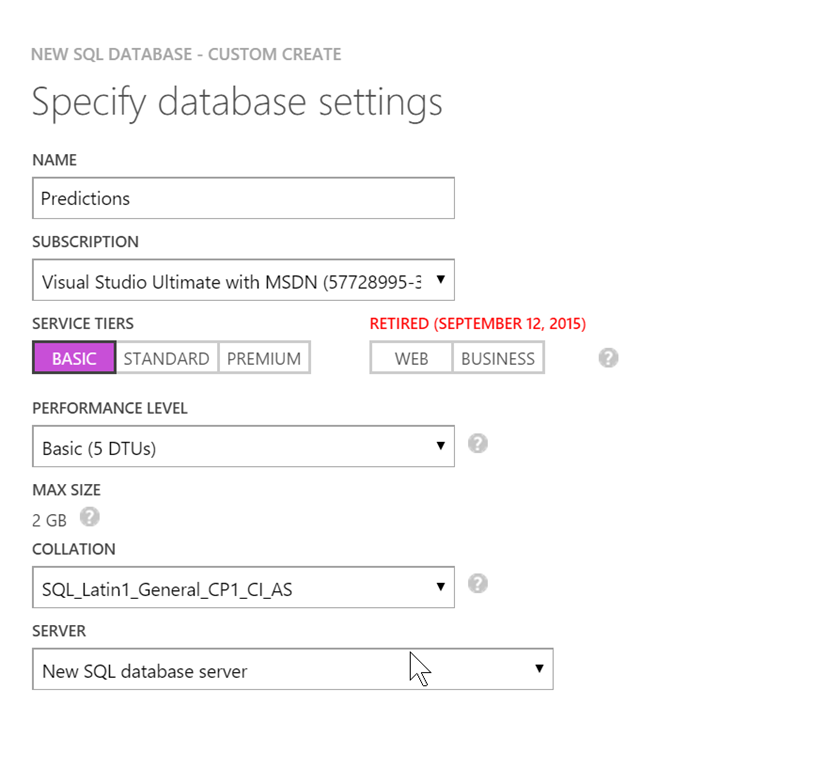
Task: Click arrow on SQL_Latin1_General_CP1_CI_AS box
Action: [440, 587]
